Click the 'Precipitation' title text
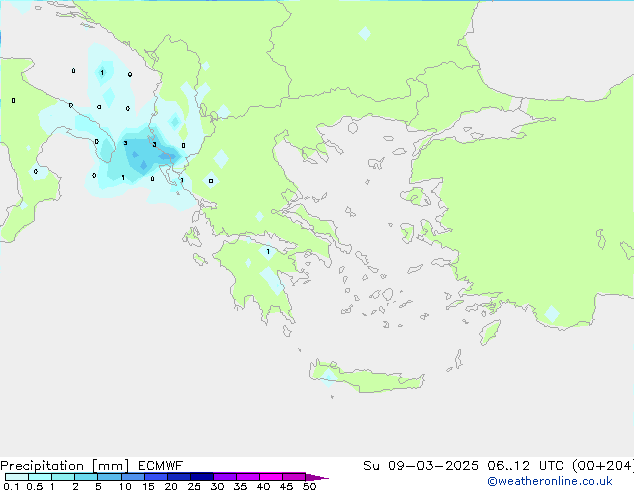 (42, 466)
